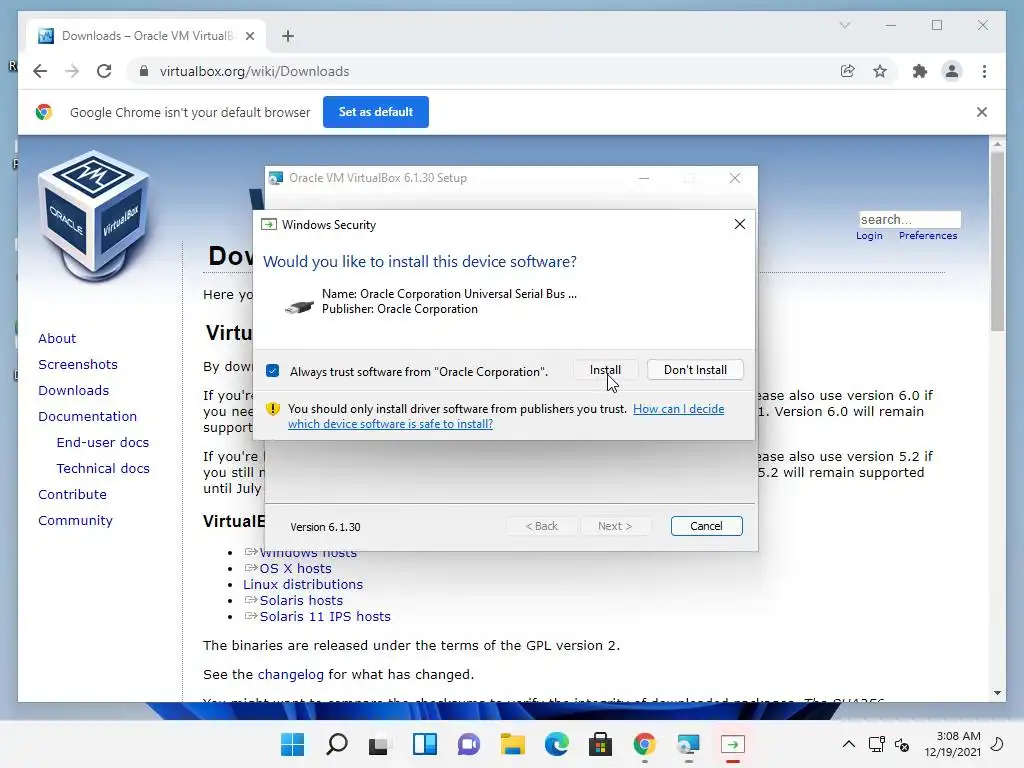Open the clock showing 3:08 AM
The image size is (1024, 768).
pyautogui.click(x=952, y=744)
